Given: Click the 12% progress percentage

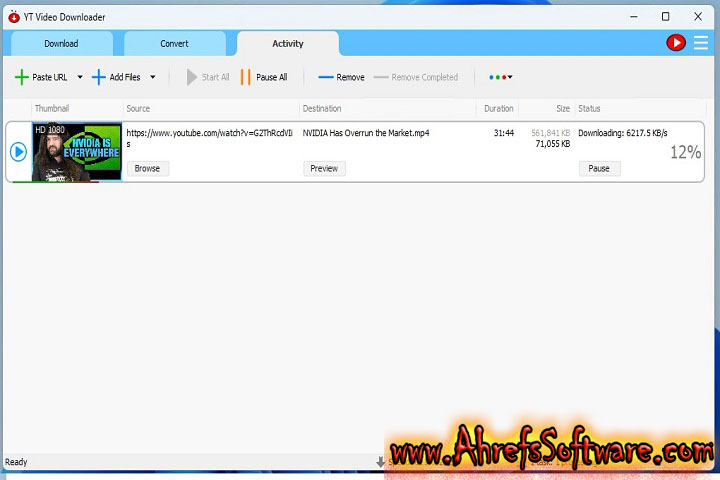Looking at the screenshot, I should [686, 152].
